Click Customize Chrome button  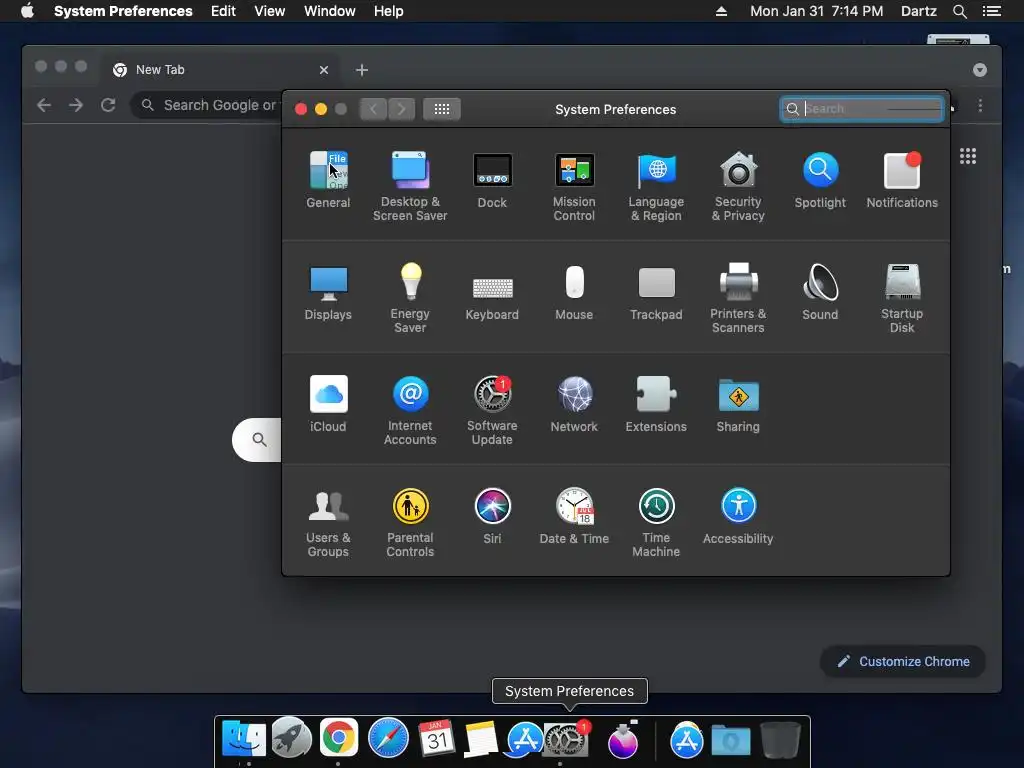pyautogui.click(x=903, y=662)
